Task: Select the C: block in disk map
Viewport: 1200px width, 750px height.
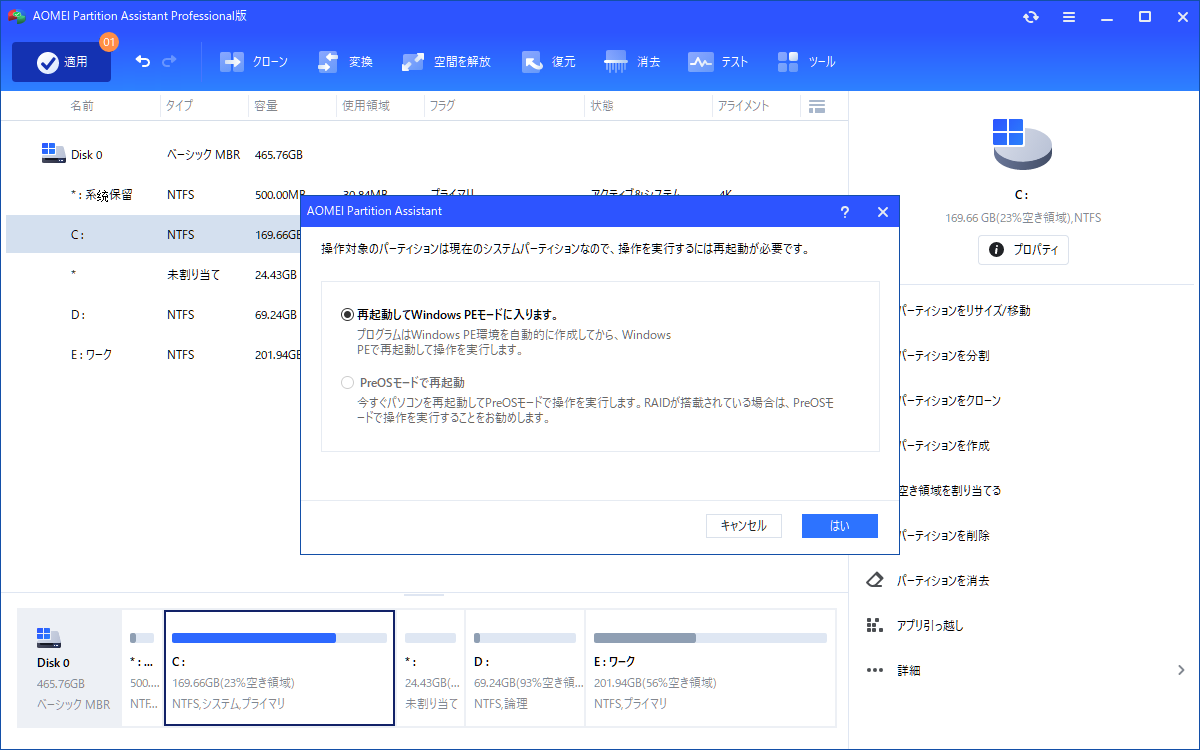Action: 279,668
